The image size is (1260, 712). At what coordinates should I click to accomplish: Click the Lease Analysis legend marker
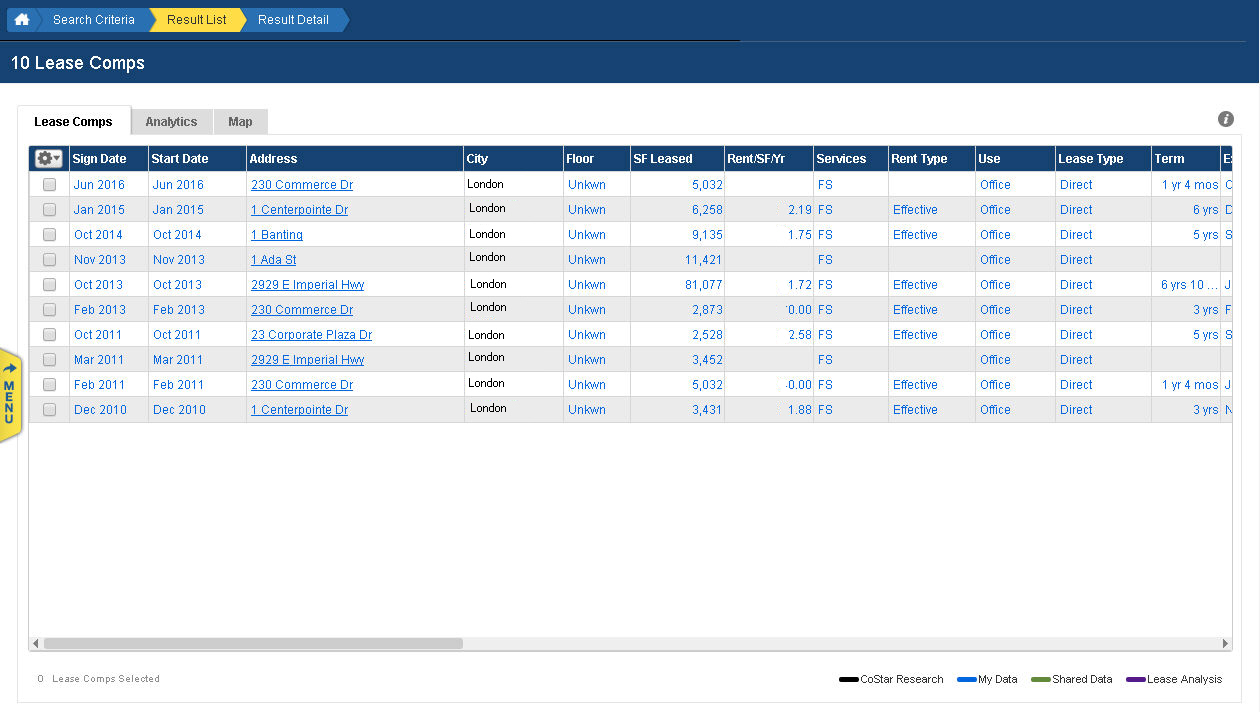1134,679
